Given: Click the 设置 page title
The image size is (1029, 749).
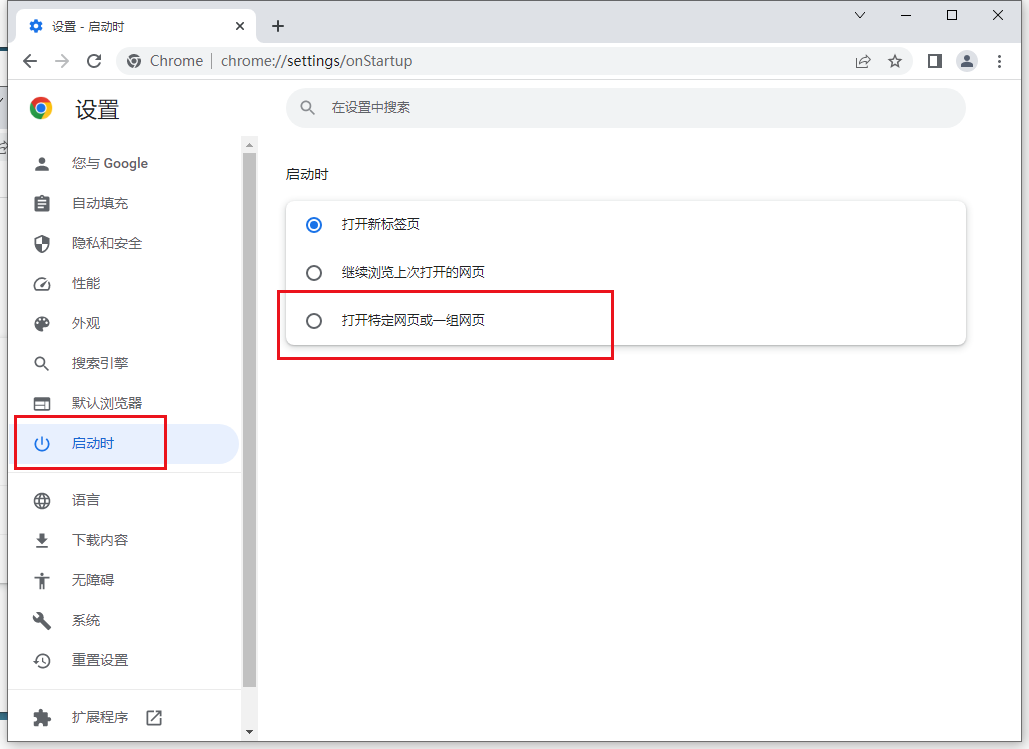Looking at the screenshot, I should click(97, 110).
